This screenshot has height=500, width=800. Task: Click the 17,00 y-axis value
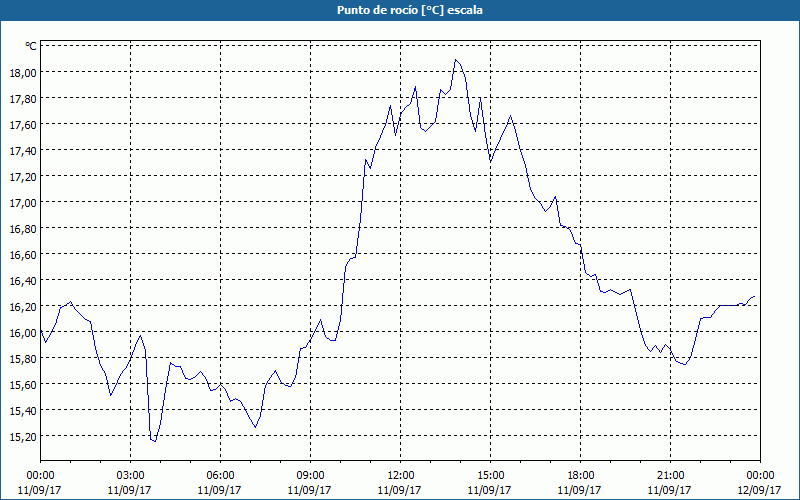pos(23,203)
